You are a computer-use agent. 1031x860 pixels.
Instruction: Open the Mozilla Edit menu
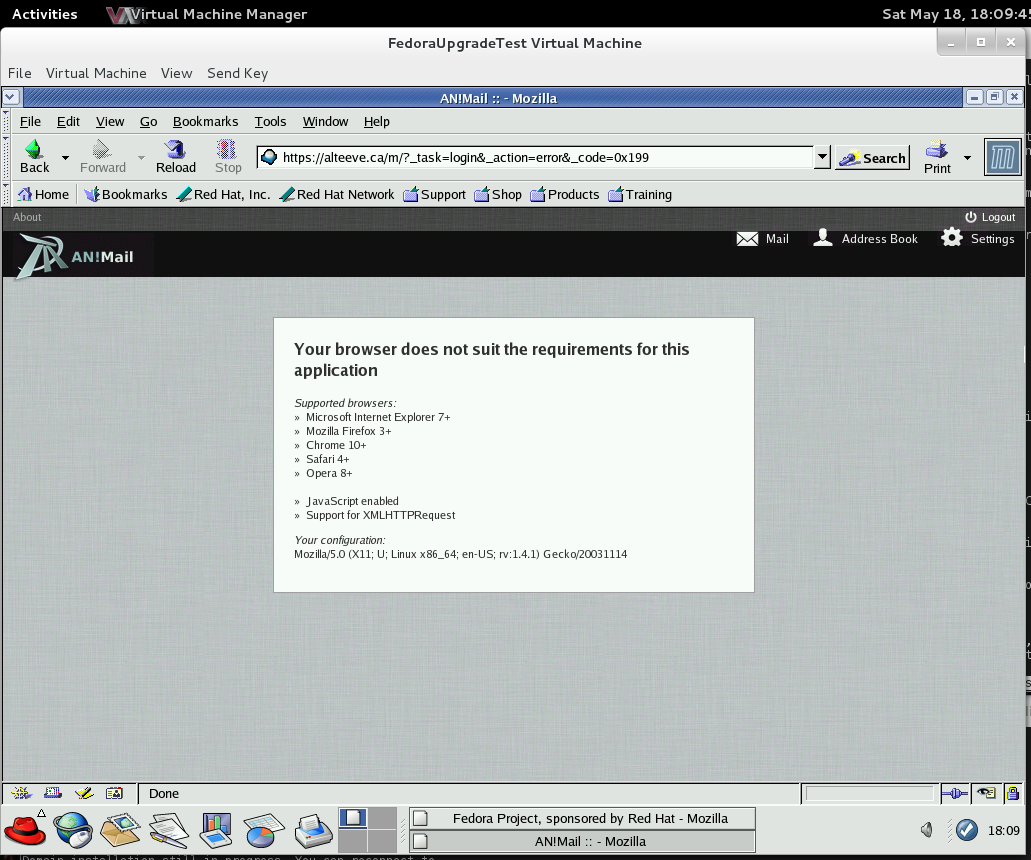click(68, 122)
